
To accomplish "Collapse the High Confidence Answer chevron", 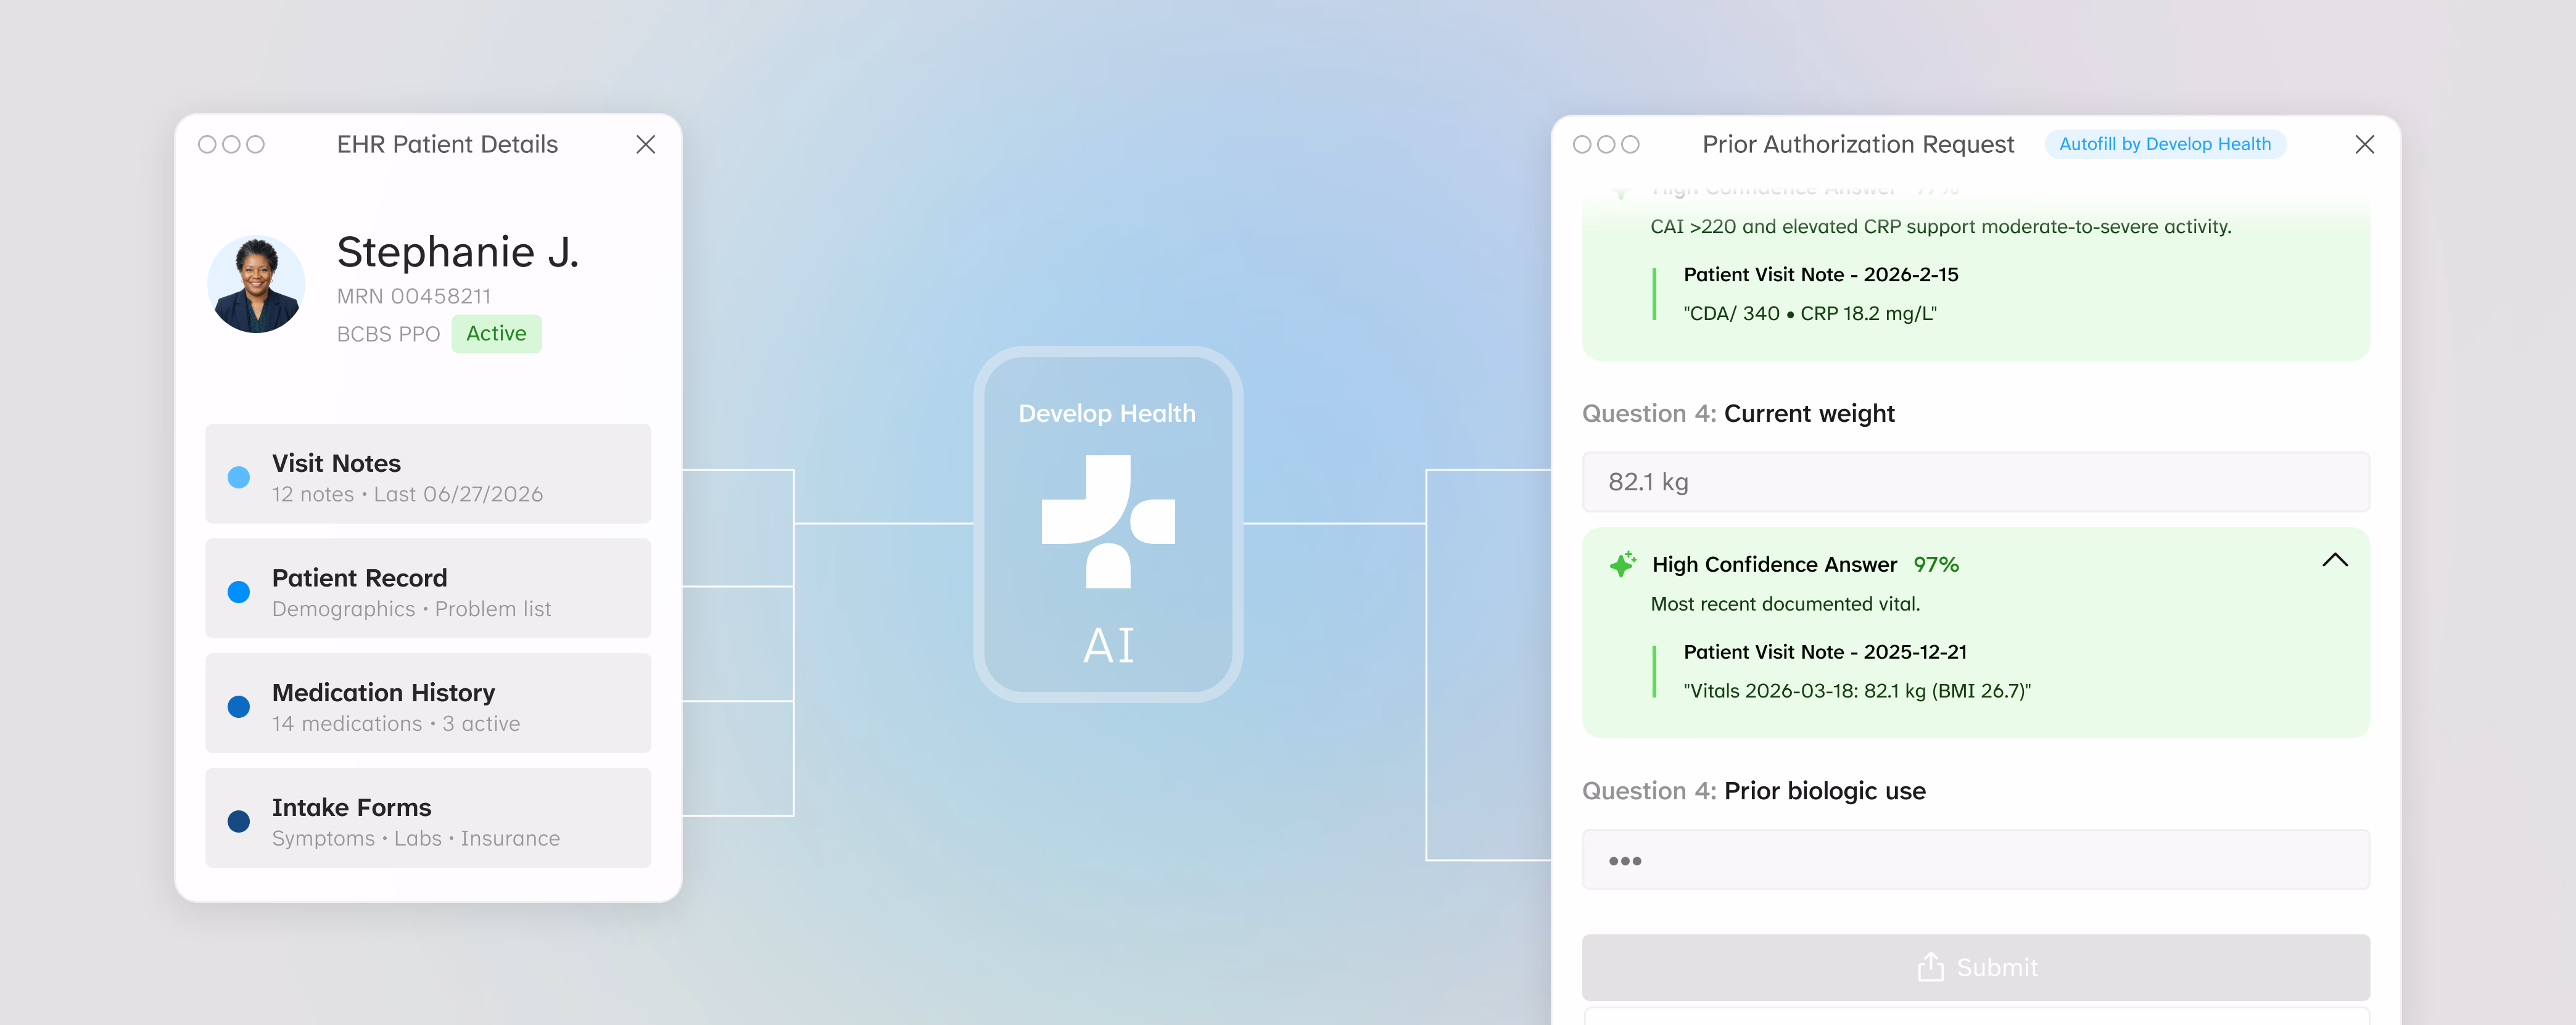I will point(2335,560).
